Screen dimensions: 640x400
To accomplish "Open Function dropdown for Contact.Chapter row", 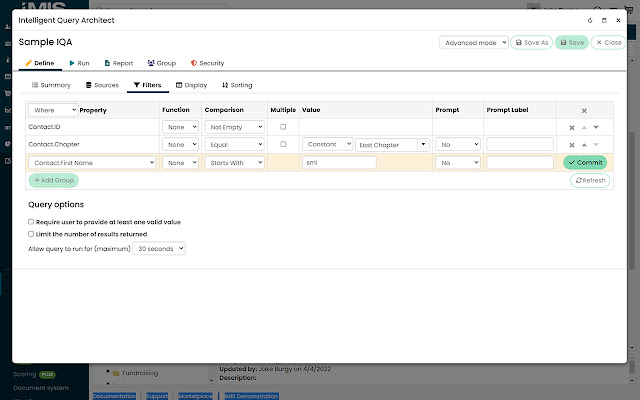I will tap(180, 144).
